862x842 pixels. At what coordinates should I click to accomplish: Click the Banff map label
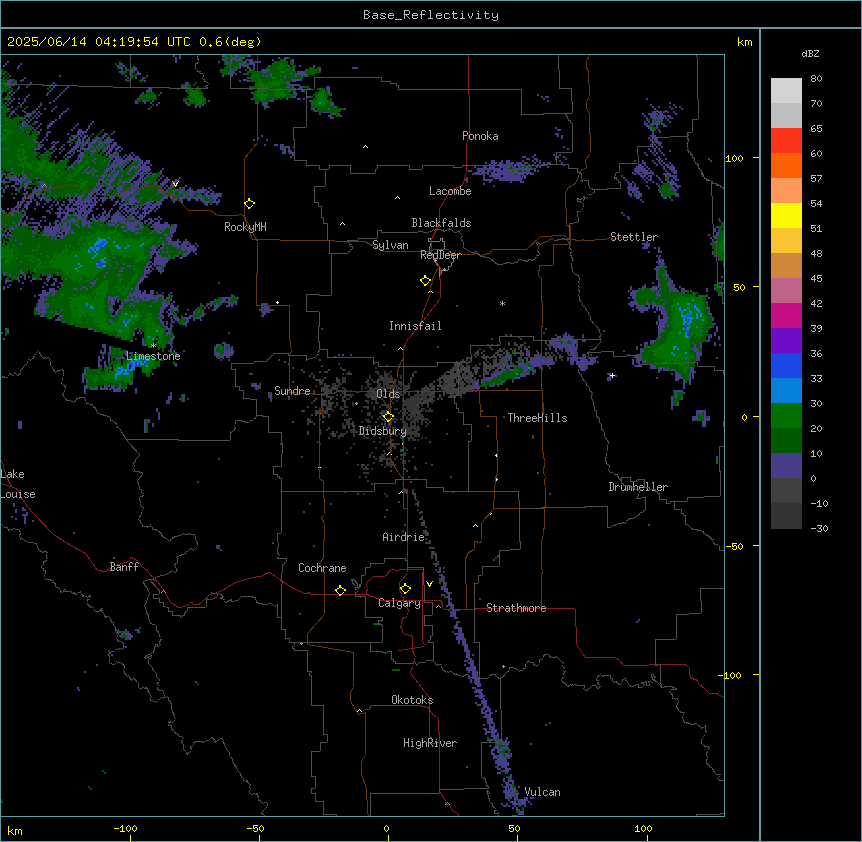[x=124, y=567]
